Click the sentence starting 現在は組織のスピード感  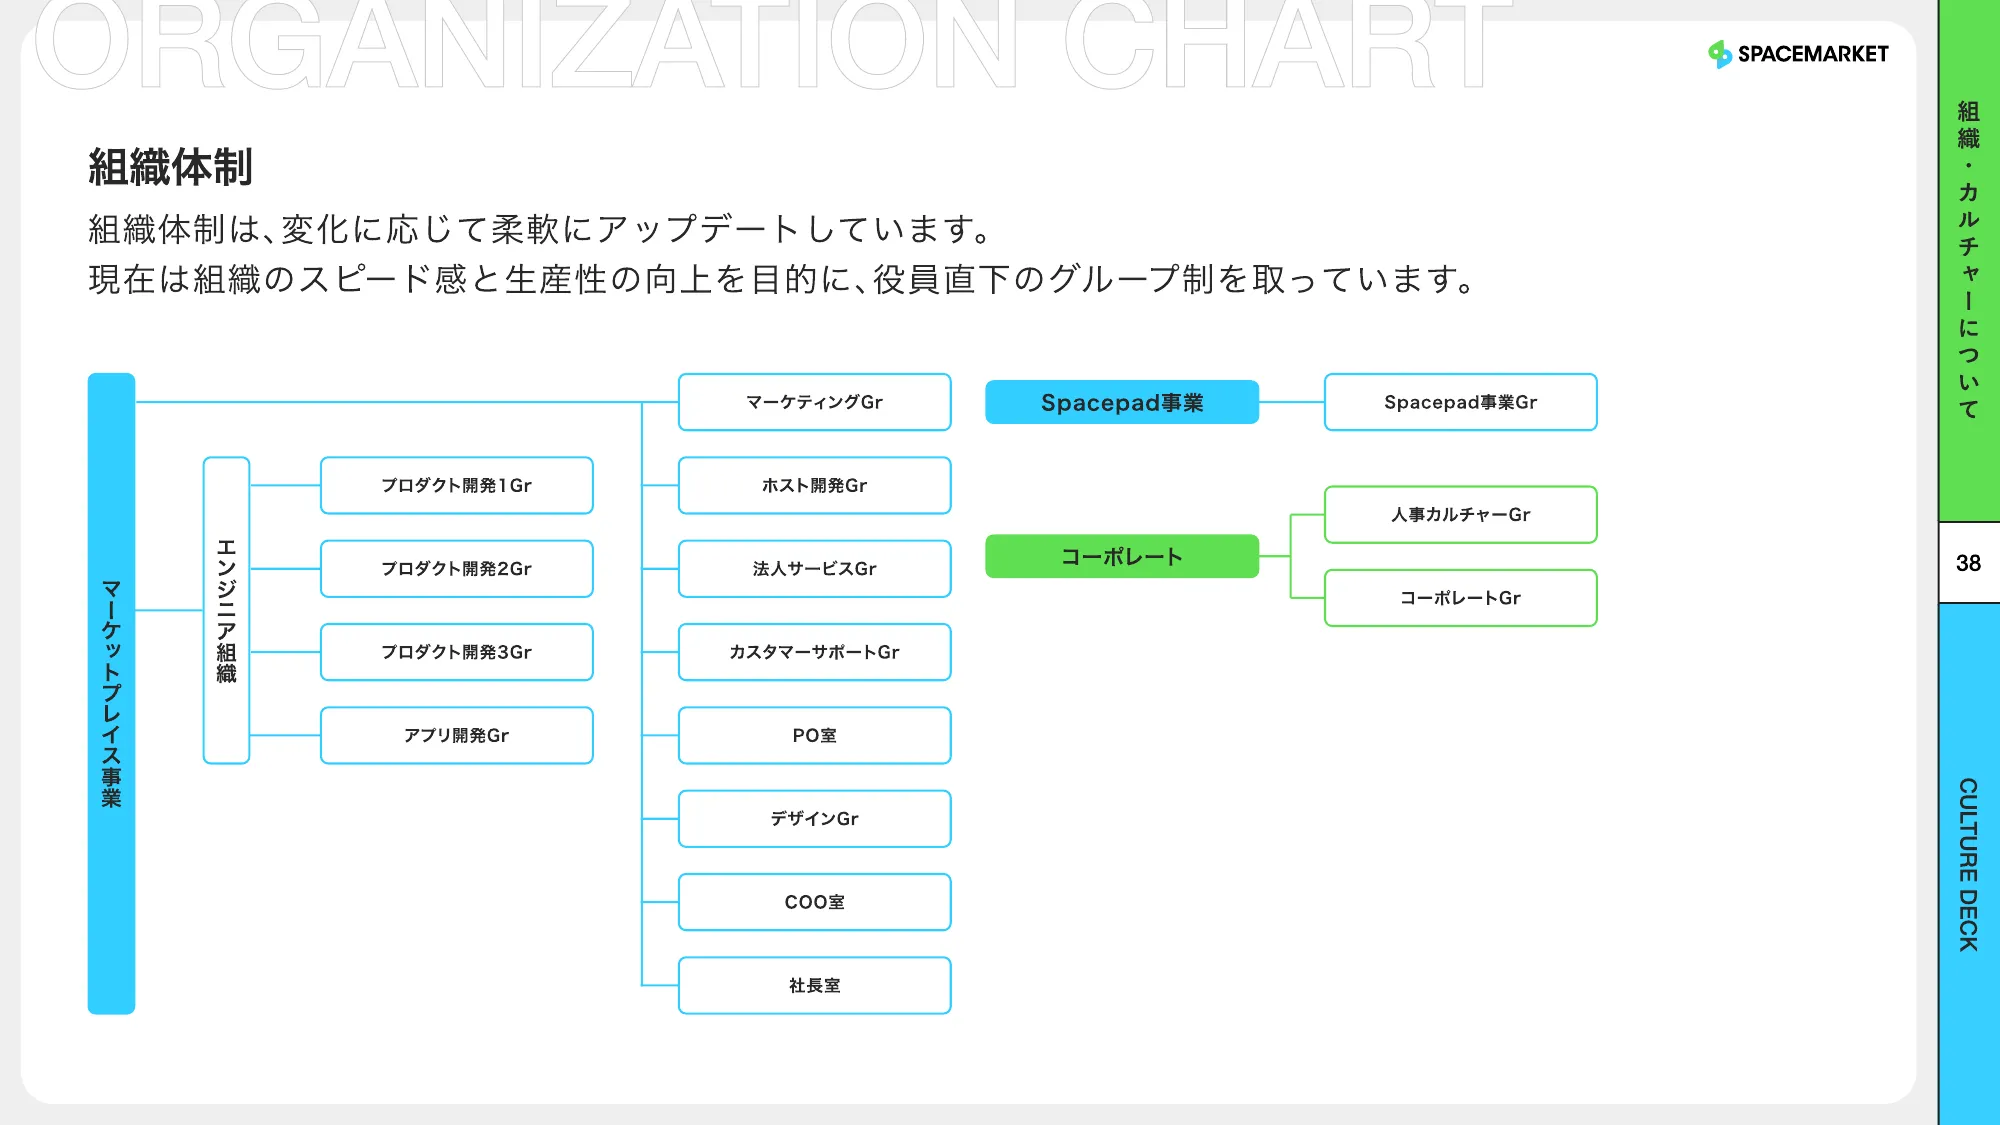[x=782, y=279]
